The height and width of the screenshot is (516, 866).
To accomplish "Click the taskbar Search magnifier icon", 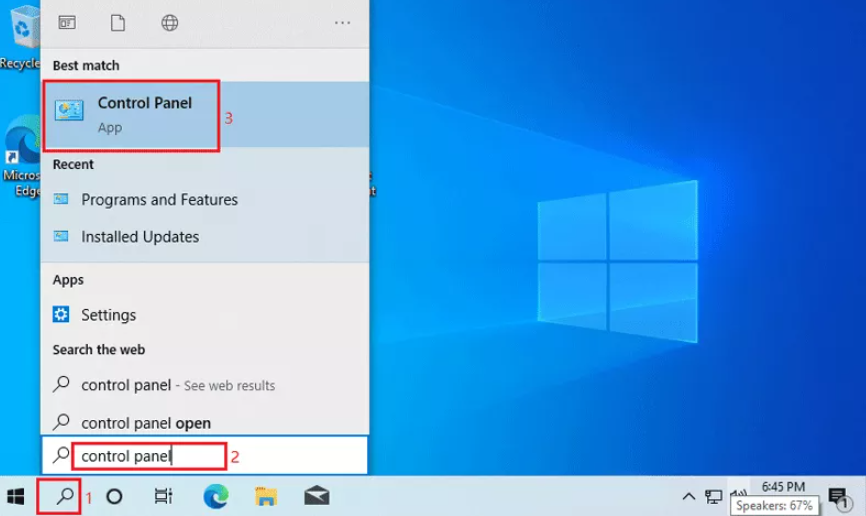I will pos(64,497).
